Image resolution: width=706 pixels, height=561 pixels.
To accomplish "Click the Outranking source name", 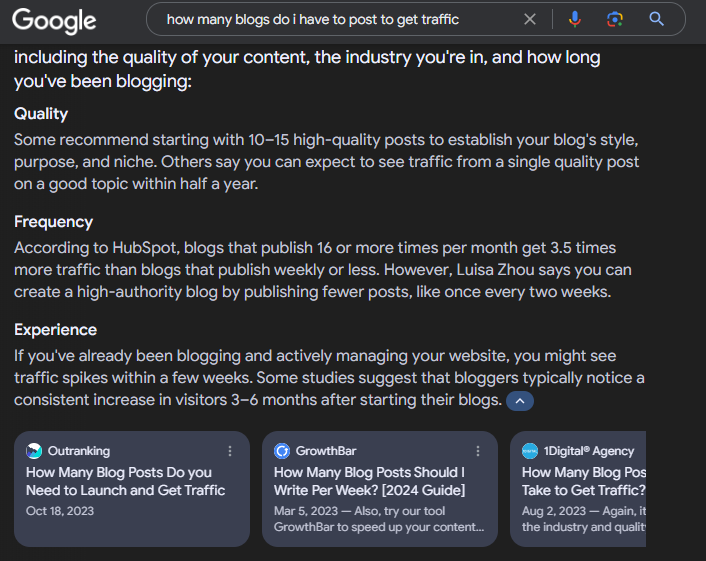I will click(x=78, y=451).
